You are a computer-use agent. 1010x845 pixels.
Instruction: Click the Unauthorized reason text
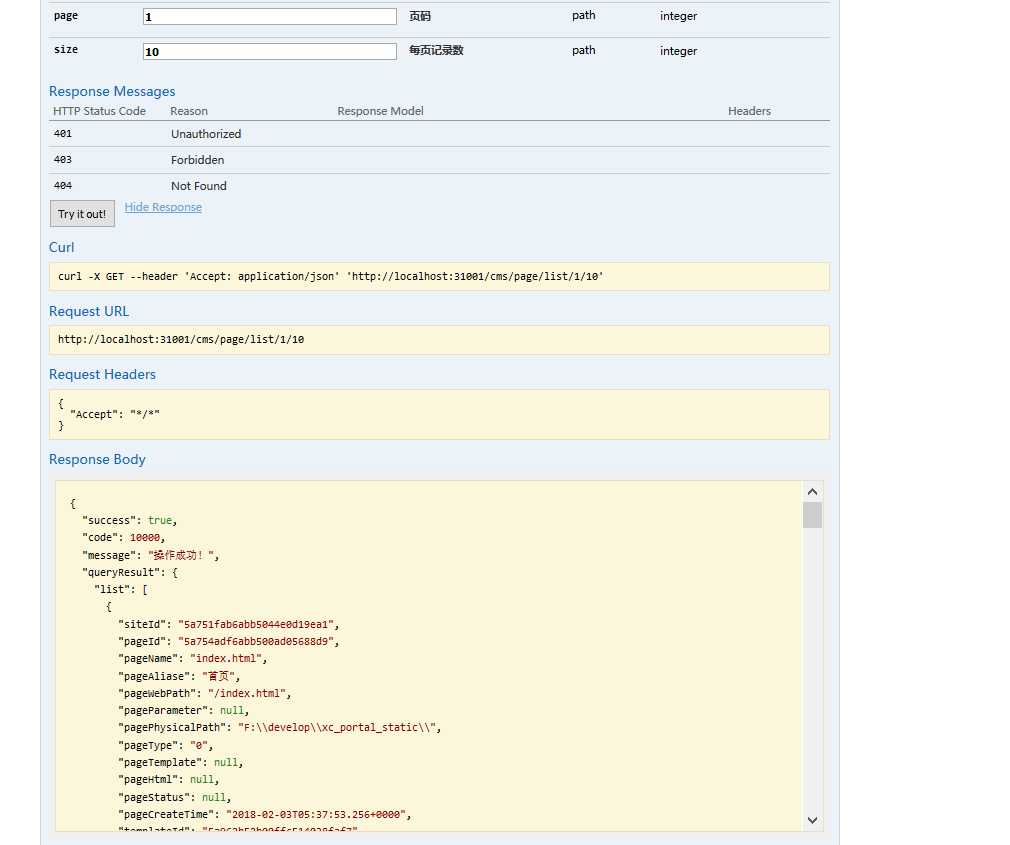(206, 134)
